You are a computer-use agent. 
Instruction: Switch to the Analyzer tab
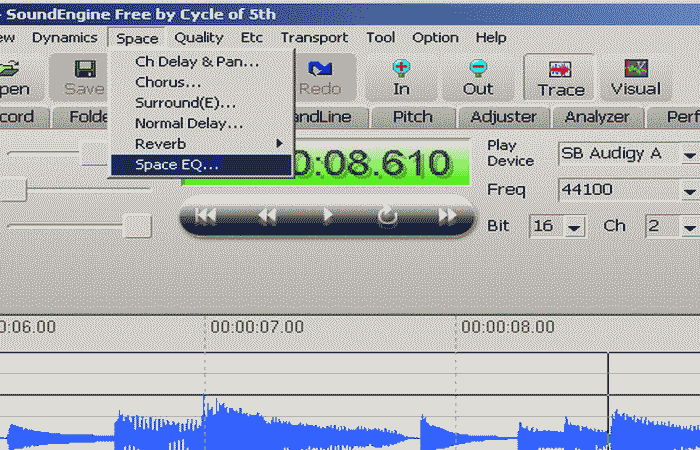(599, 117)
